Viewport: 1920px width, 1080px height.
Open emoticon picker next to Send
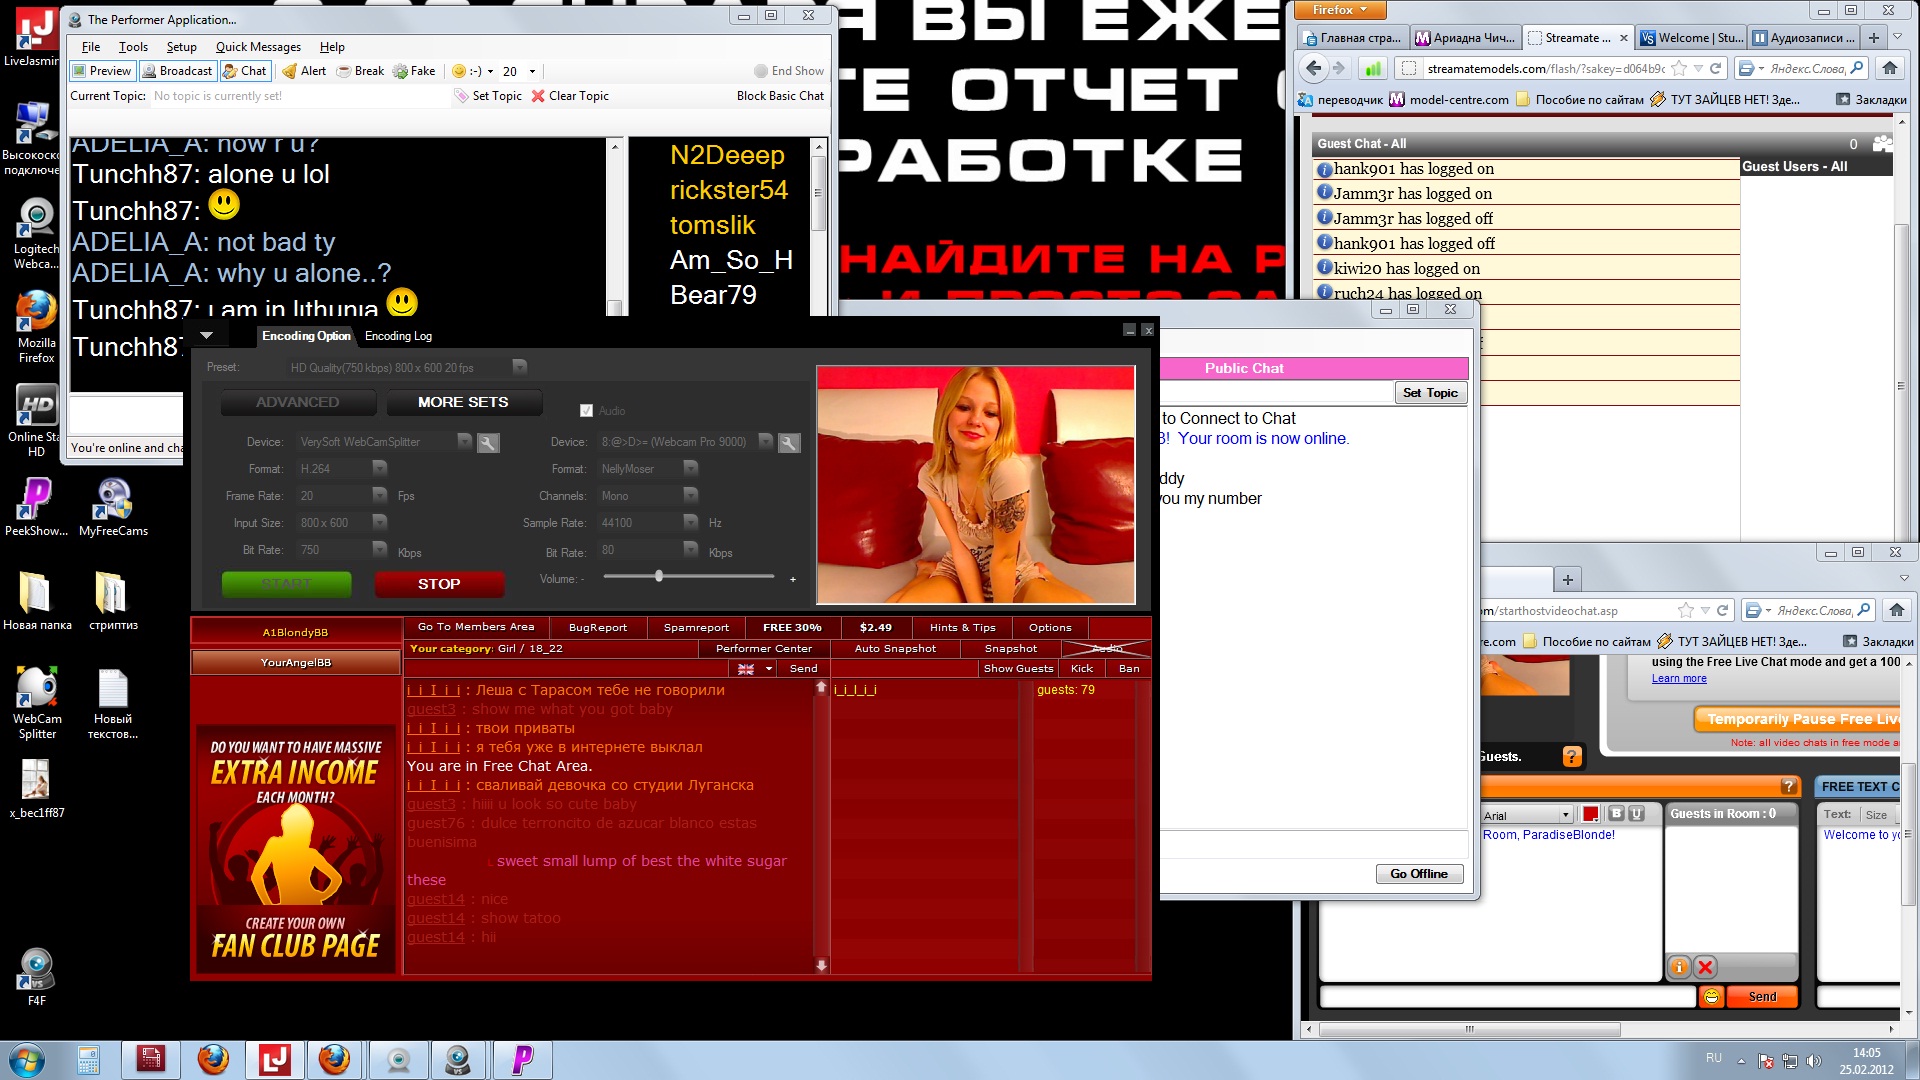[x=1711, y=997]
